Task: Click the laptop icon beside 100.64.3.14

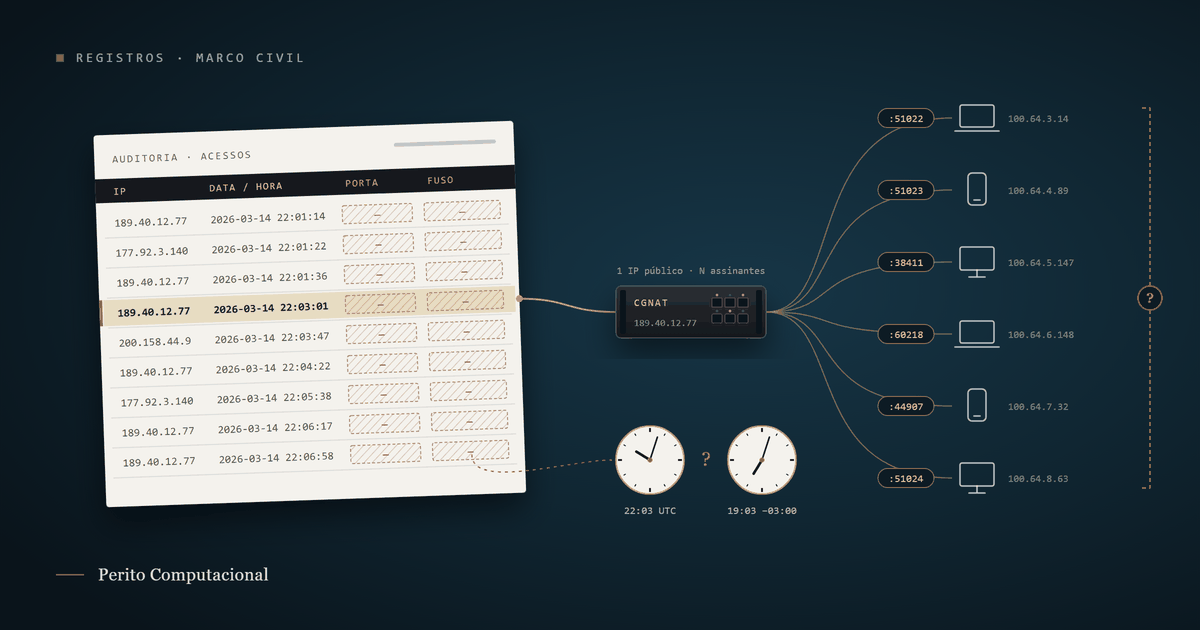Action: pos(977,118)
